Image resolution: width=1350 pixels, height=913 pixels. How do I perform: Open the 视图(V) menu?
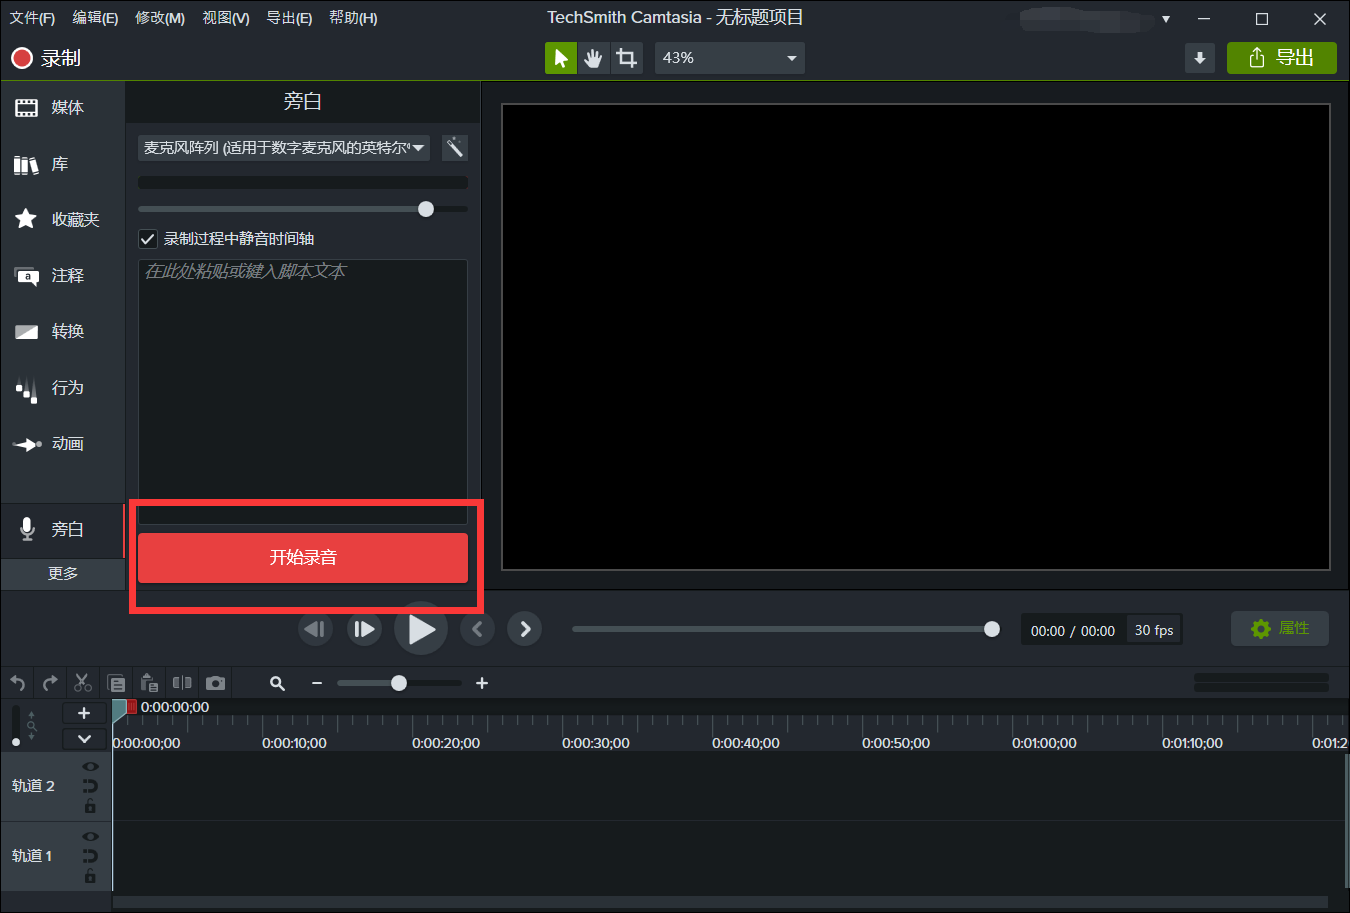tap(226, 18)
